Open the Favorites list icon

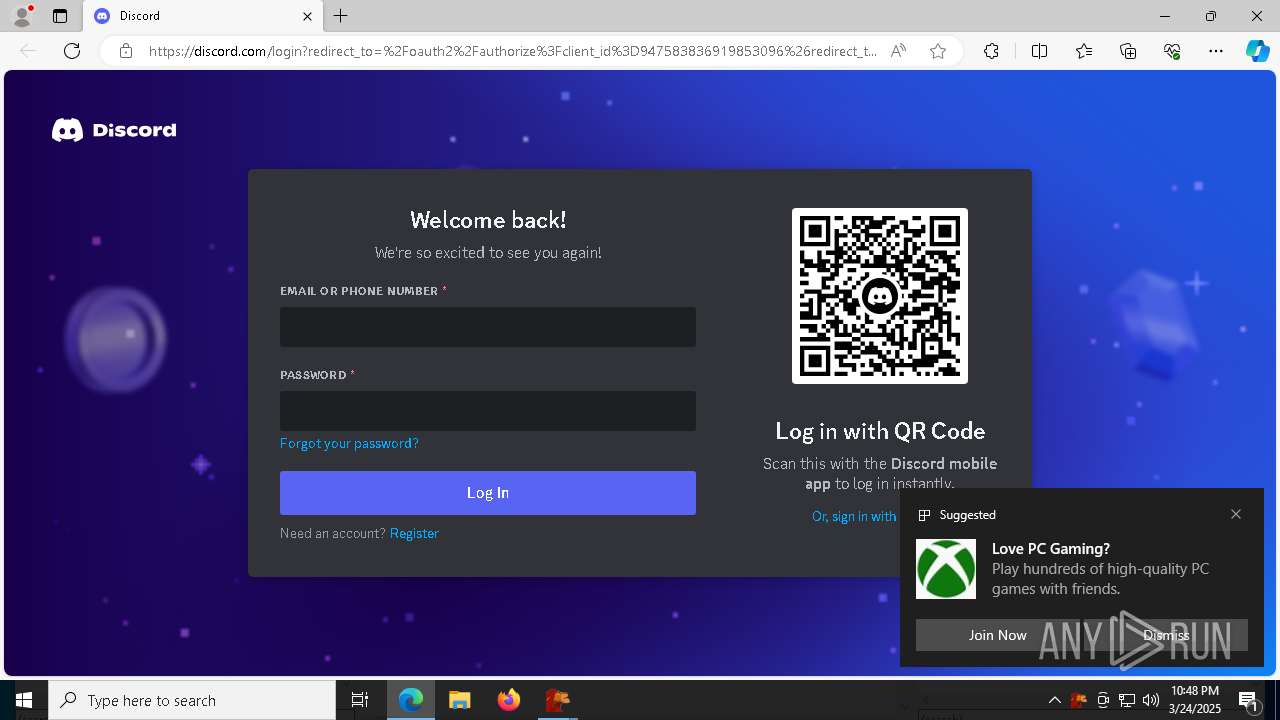pyautogui.click(x=1084, y=51)
